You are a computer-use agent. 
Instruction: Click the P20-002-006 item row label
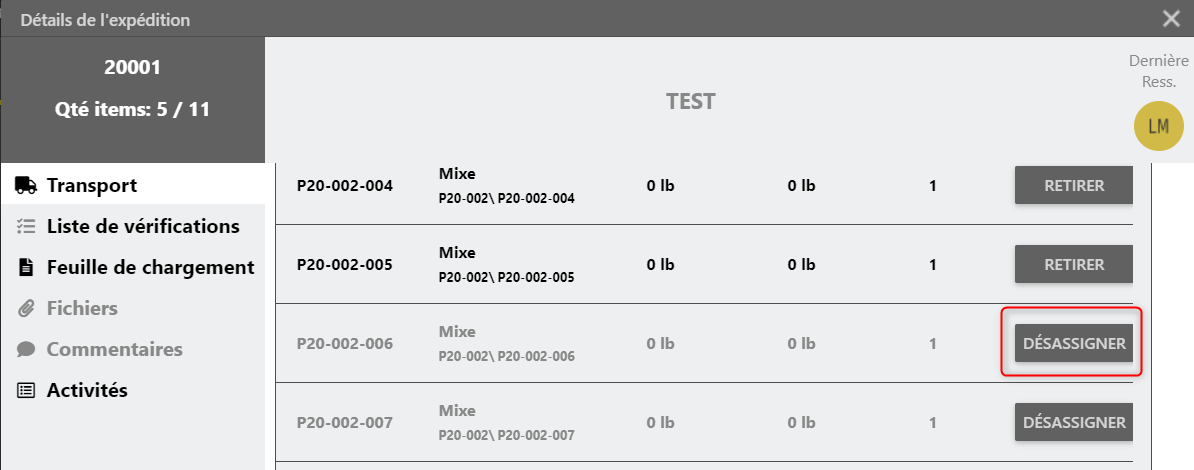345,343
